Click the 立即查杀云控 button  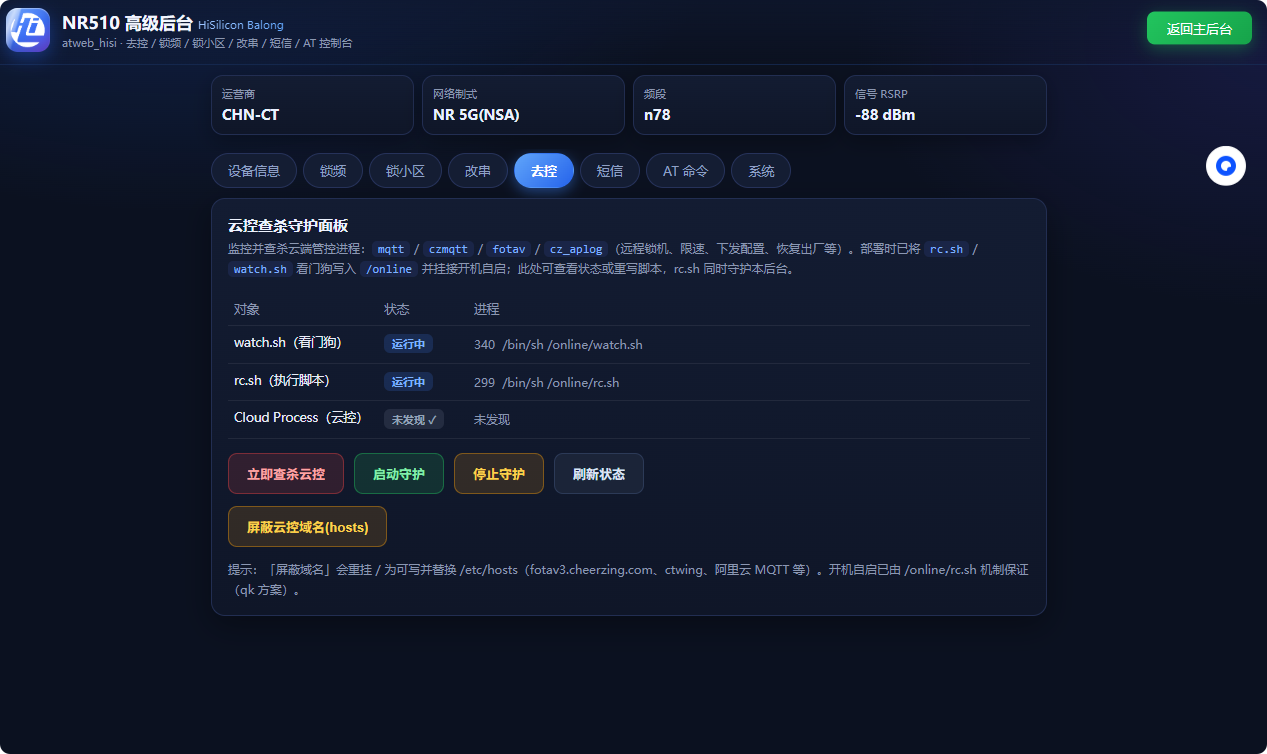286,474
